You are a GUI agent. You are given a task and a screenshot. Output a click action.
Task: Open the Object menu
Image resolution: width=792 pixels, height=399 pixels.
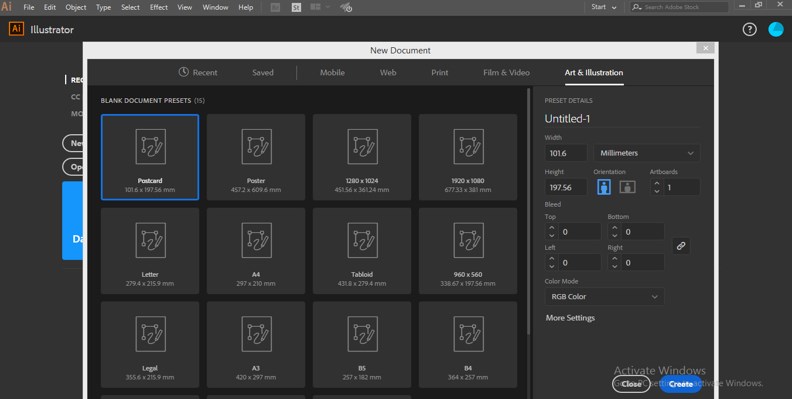(76, 7)
